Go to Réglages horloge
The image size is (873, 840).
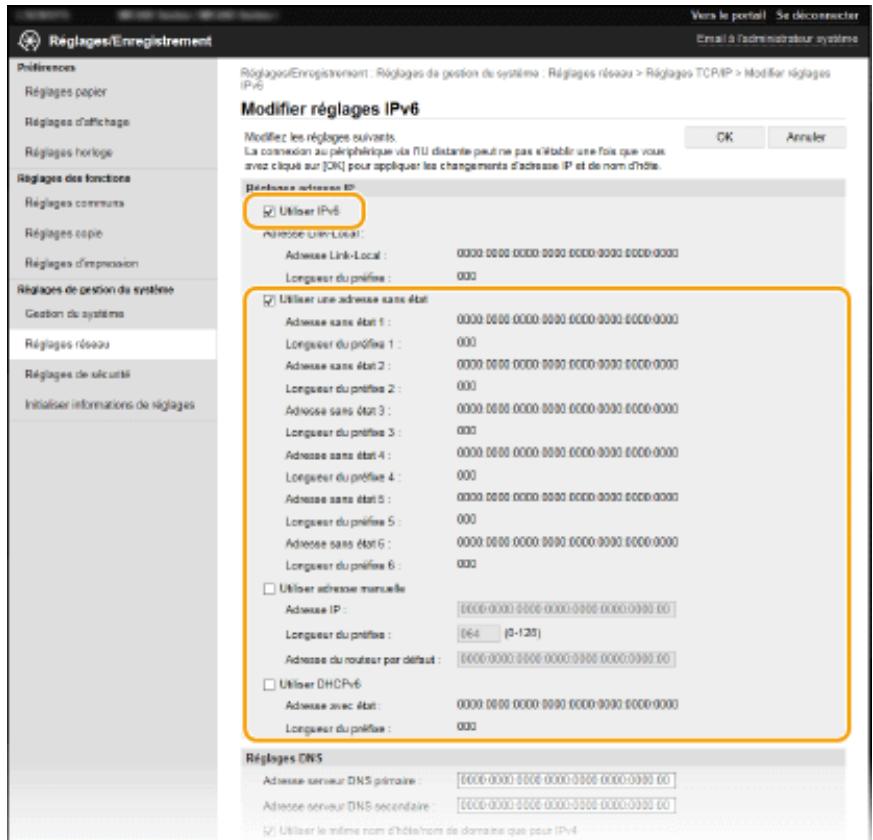pyautogui.click(x=68, y=152)
